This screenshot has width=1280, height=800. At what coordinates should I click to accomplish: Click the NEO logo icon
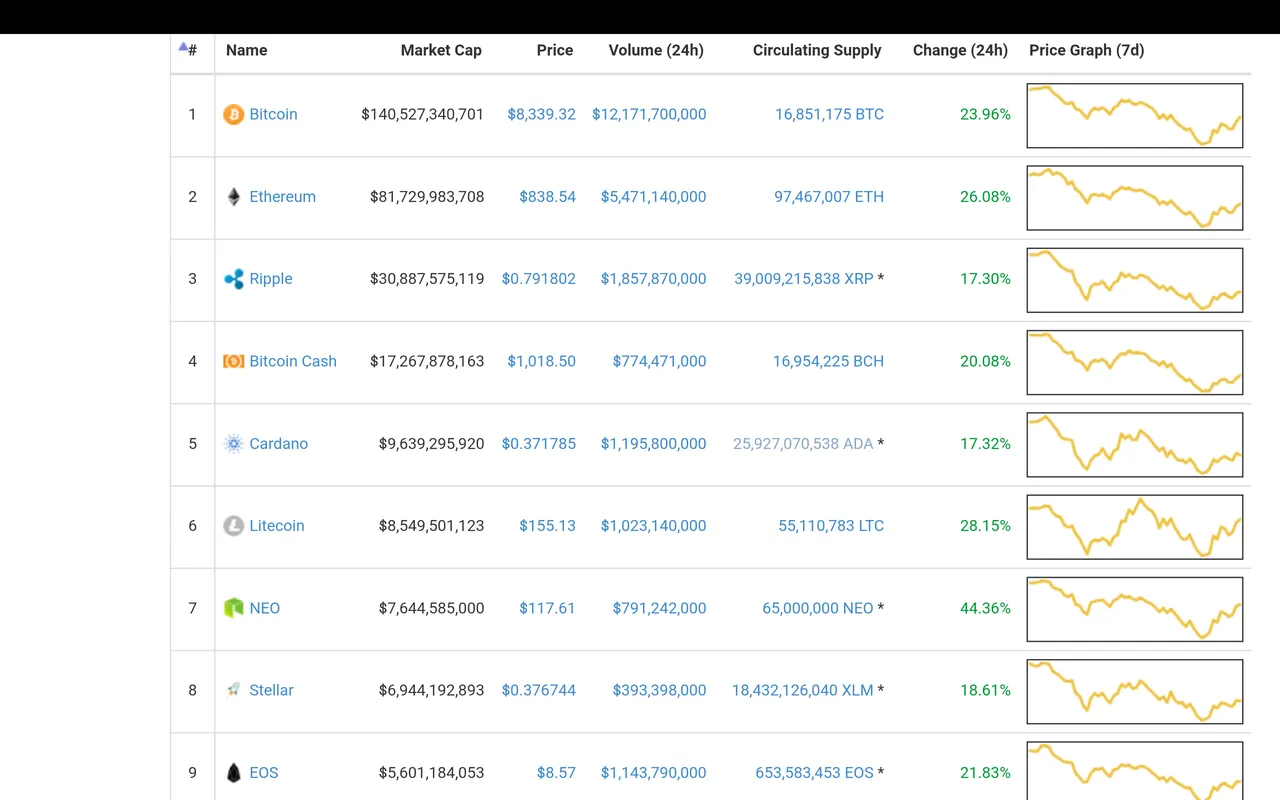233,608
